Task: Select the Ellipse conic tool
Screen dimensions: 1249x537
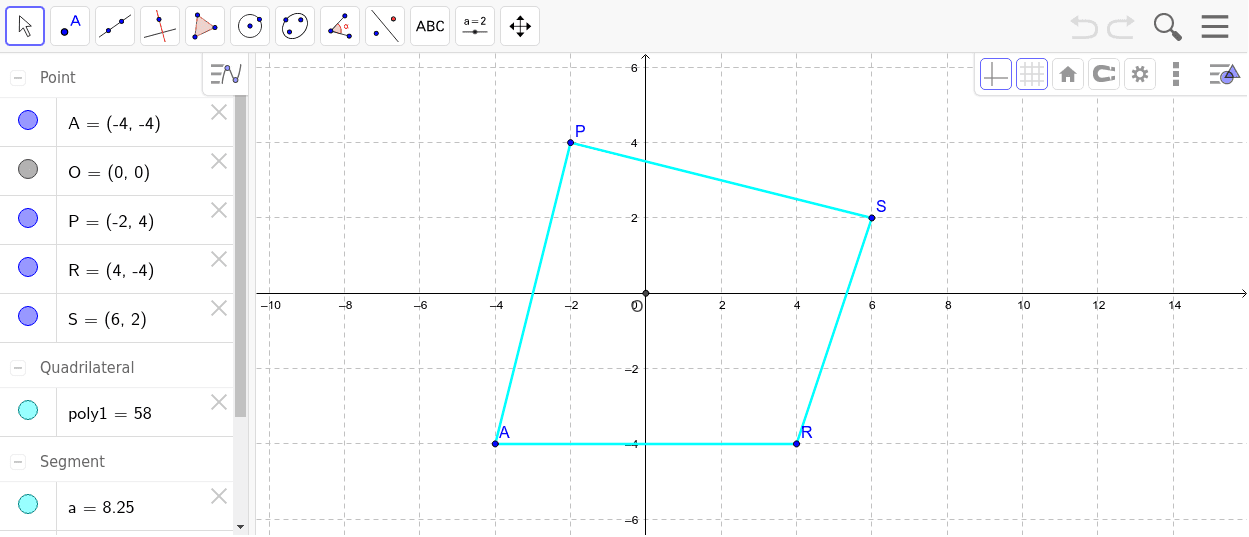Action: [x=295, y=26]
